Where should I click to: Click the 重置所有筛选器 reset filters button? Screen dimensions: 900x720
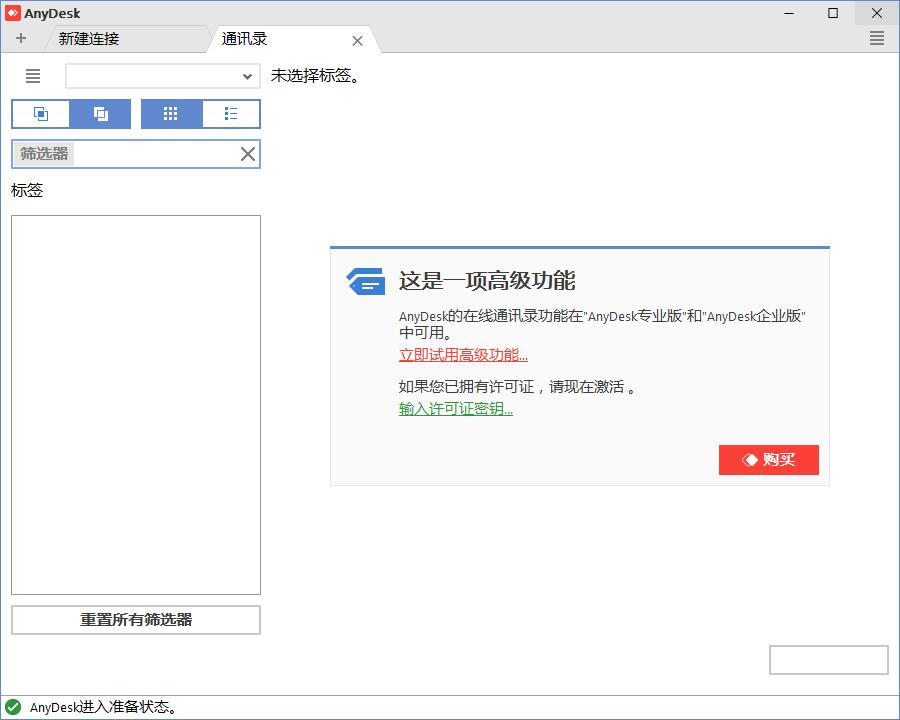[x=135, y=620]
